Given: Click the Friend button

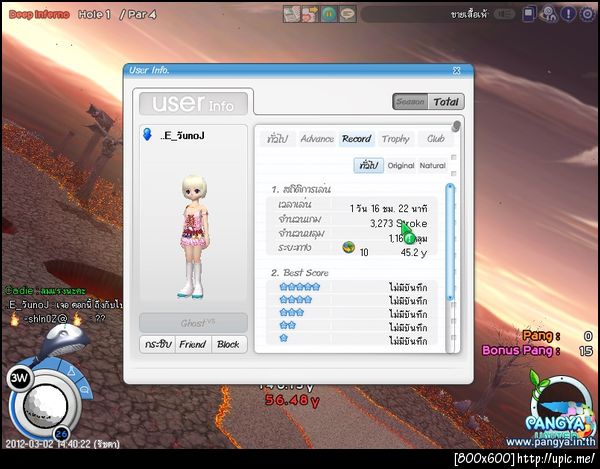Looking at the screenshot, I should tap(192, 344).
